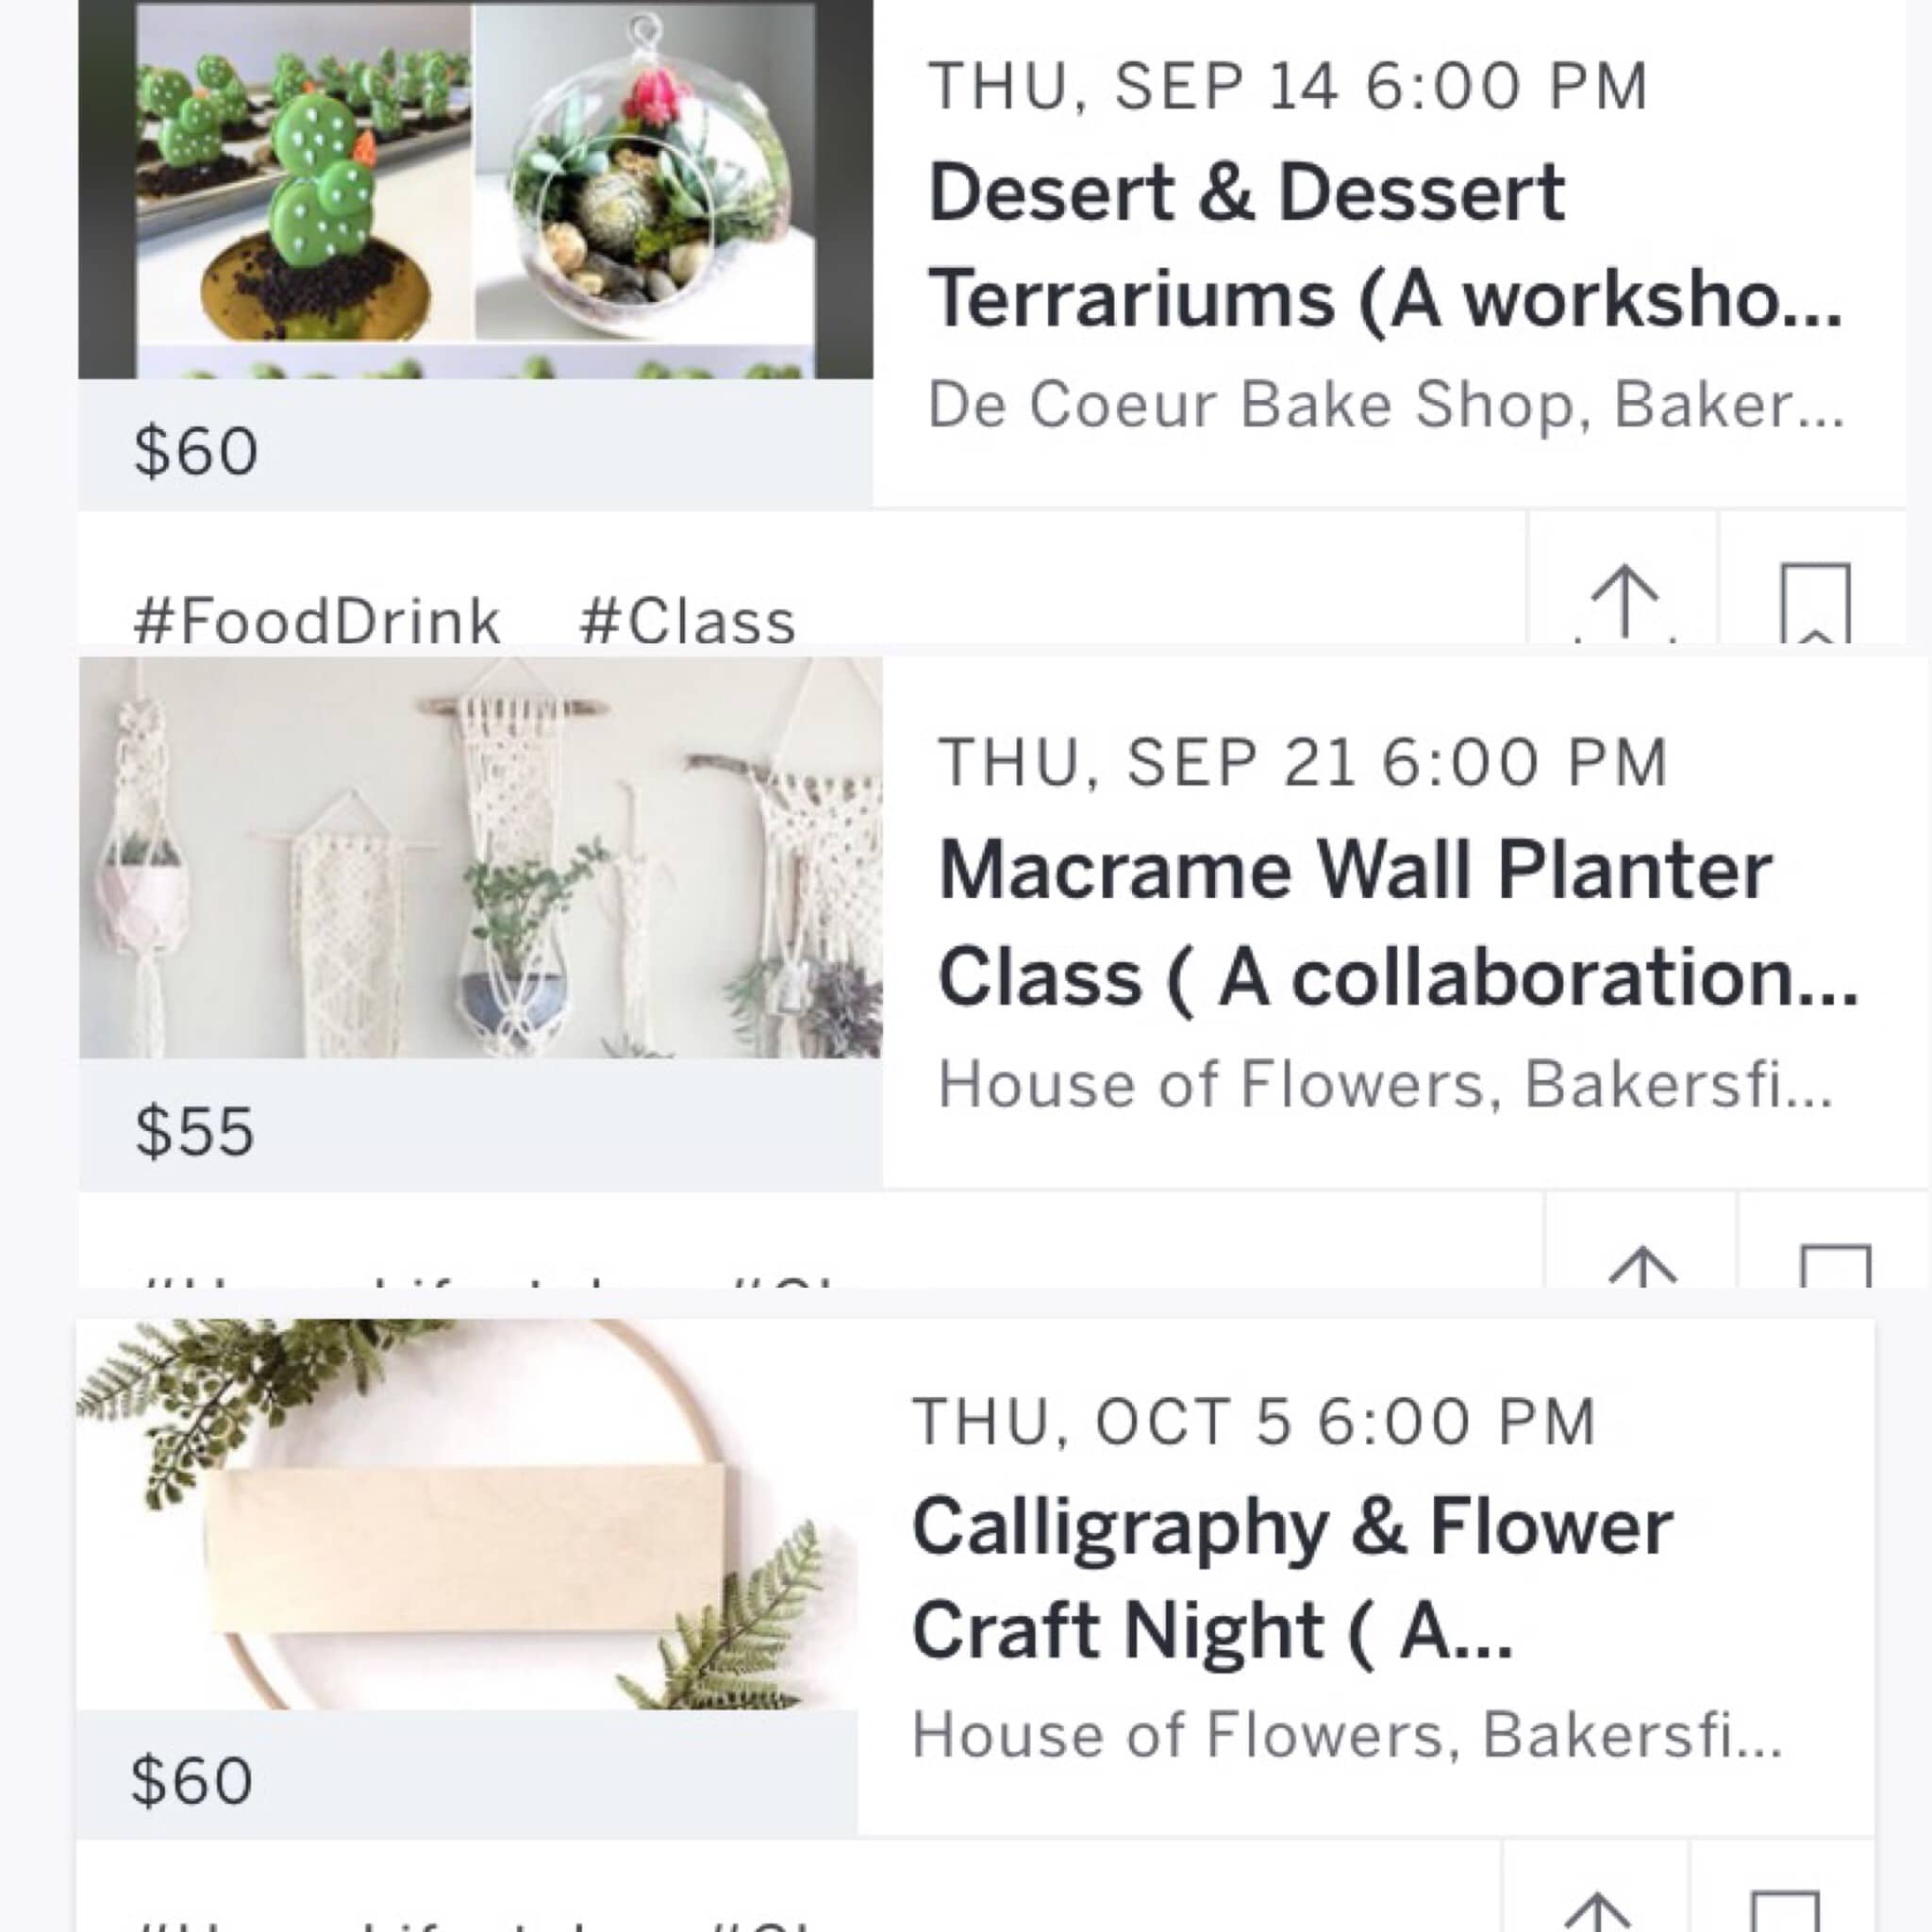Tap the macrame wall hangings photo

[x=480, y=858]
